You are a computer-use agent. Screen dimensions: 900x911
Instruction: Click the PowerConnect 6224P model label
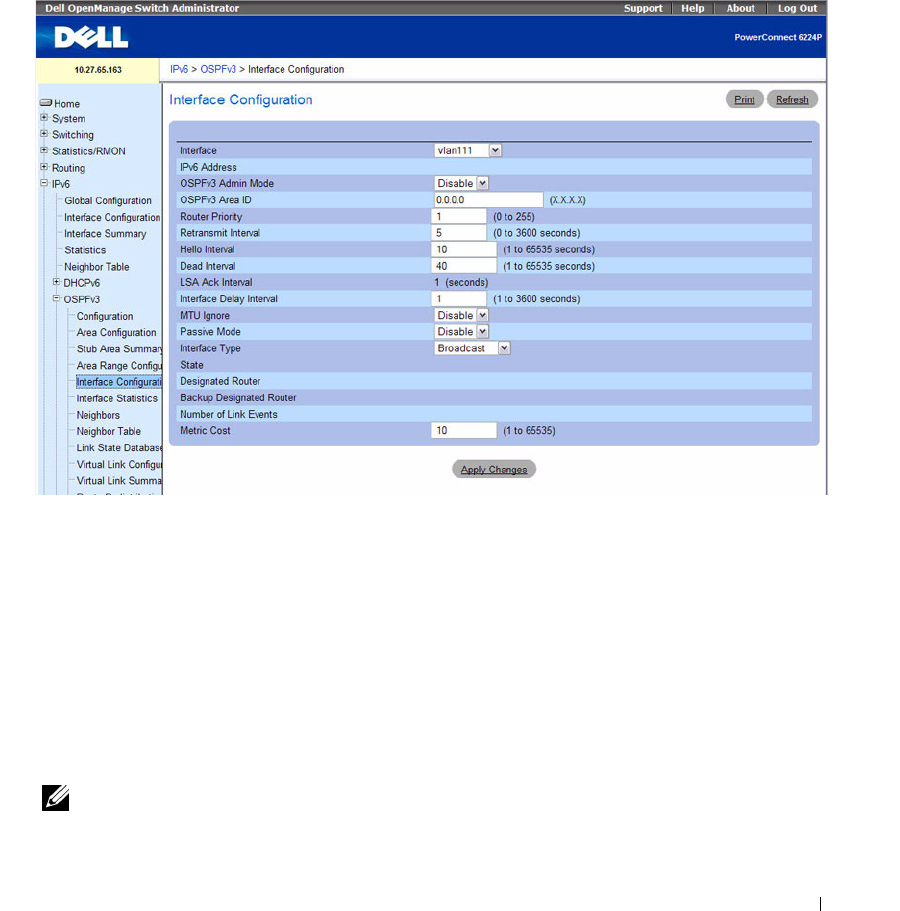click(778, 37)
